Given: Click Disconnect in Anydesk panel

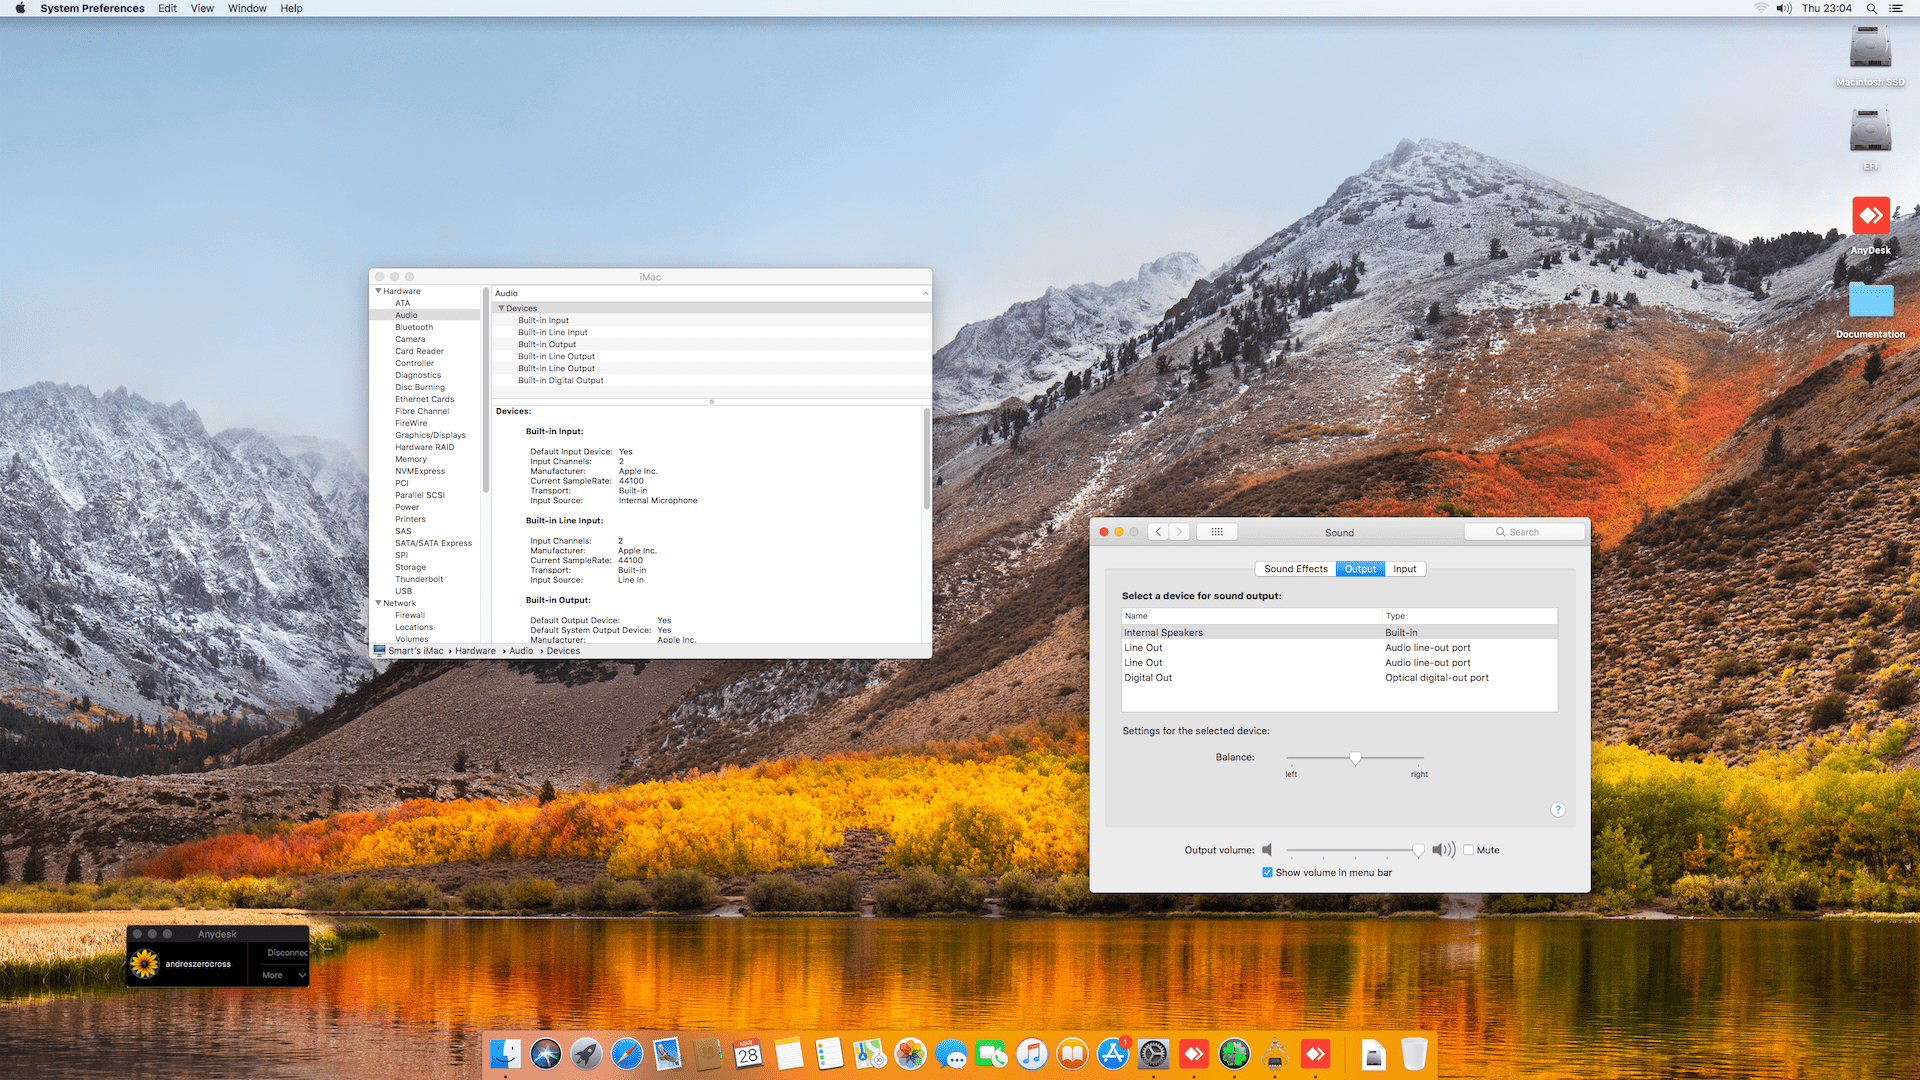Looking at the screenshot, I should pyautogui.click(x=287, y=953).
